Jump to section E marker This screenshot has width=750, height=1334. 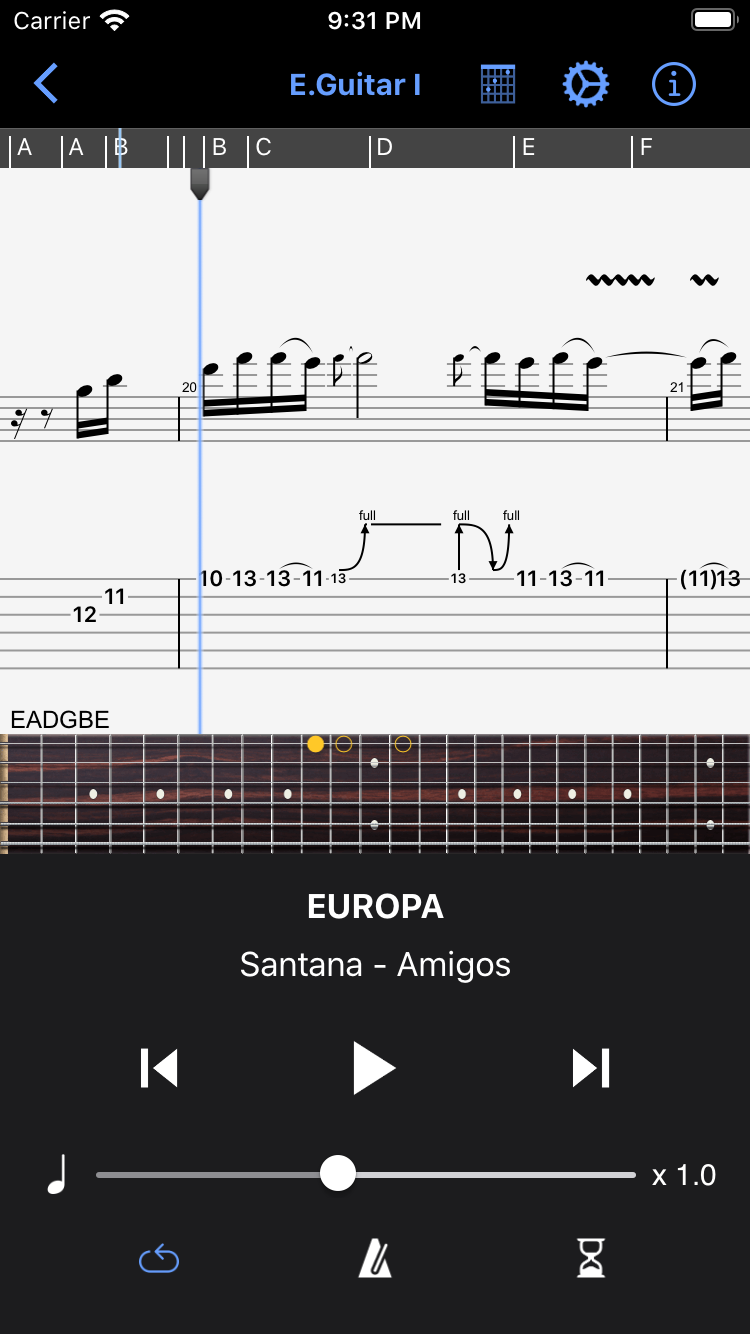[x=528, y=148]
